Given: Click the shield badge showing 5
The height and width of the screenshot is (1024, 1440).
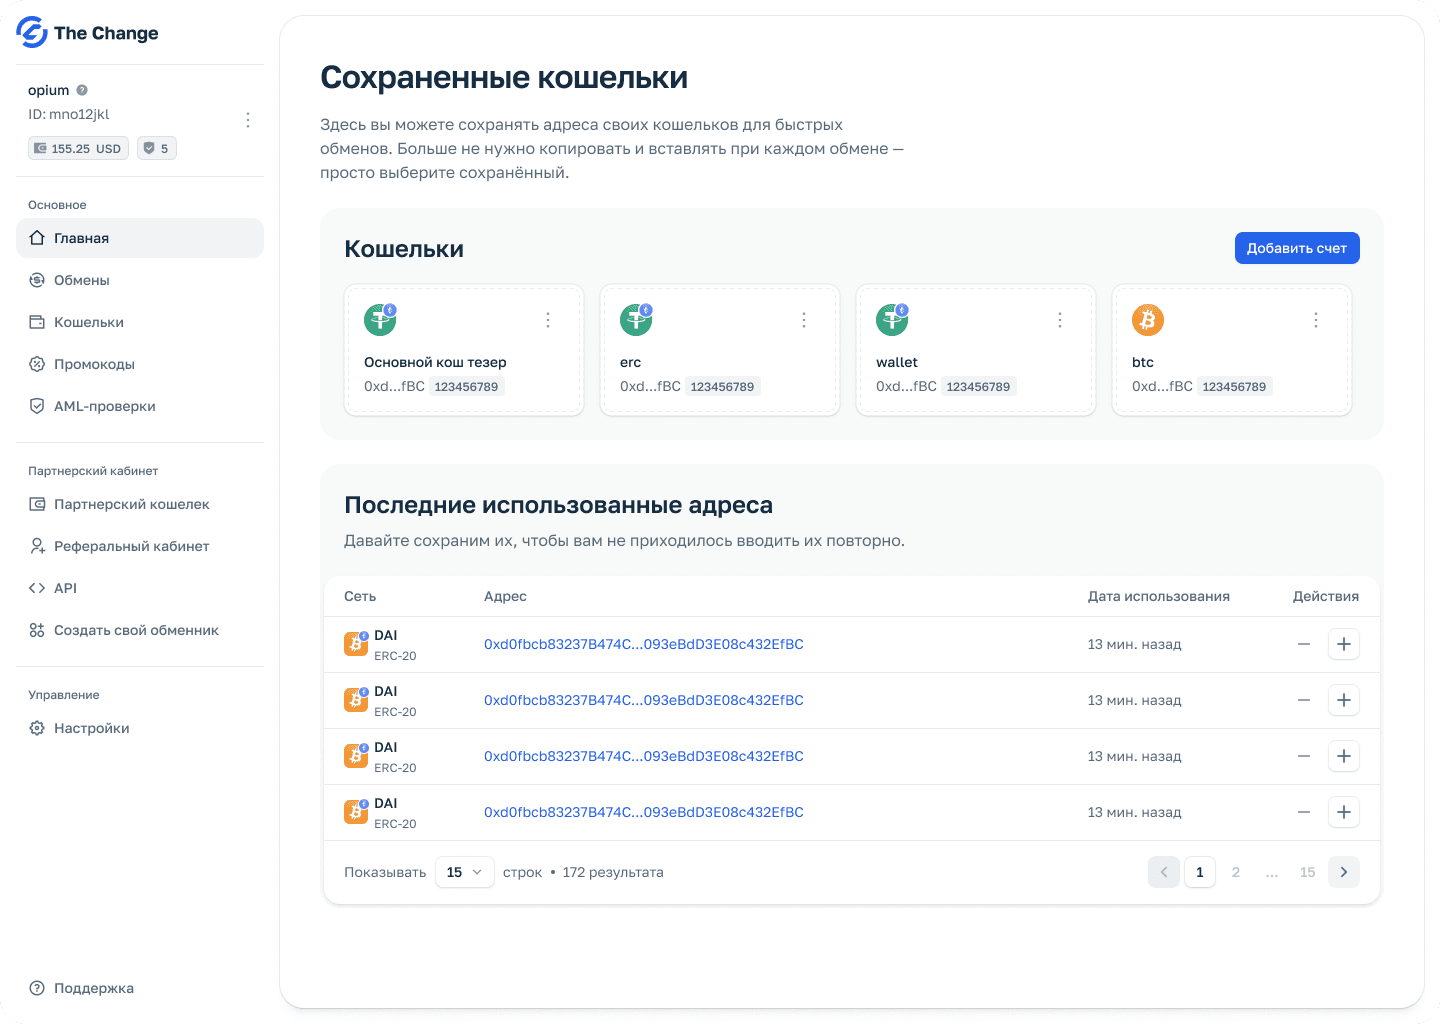Looking at the screenshot, I should (157, 148).
